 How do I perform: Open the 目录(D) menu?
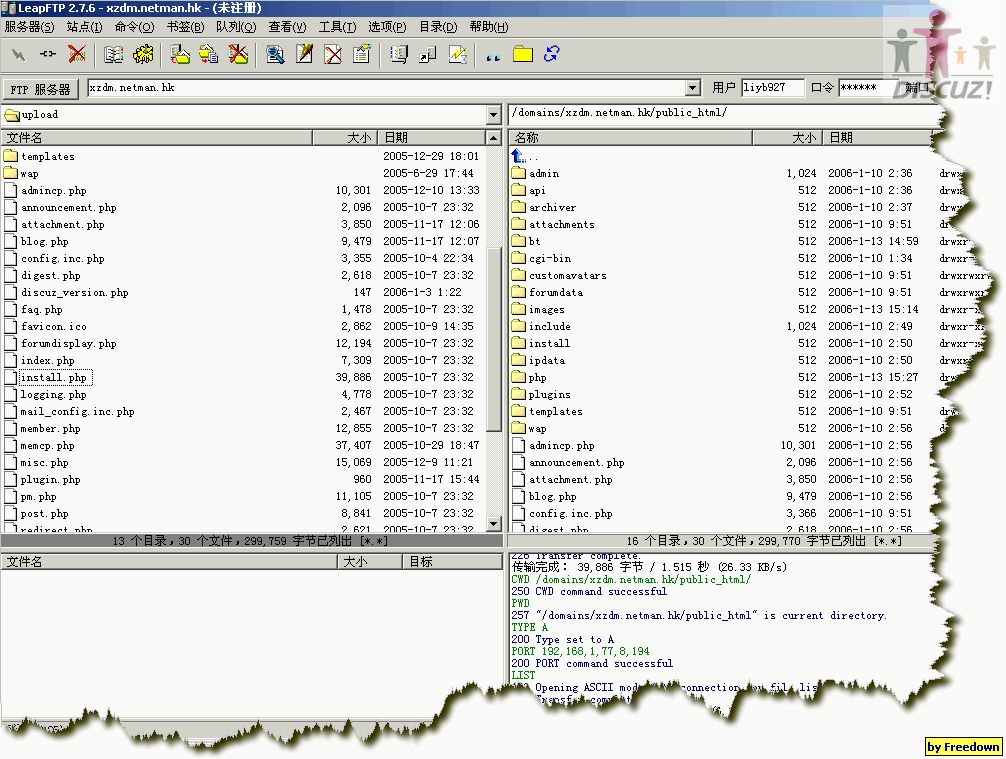point(438,27)
